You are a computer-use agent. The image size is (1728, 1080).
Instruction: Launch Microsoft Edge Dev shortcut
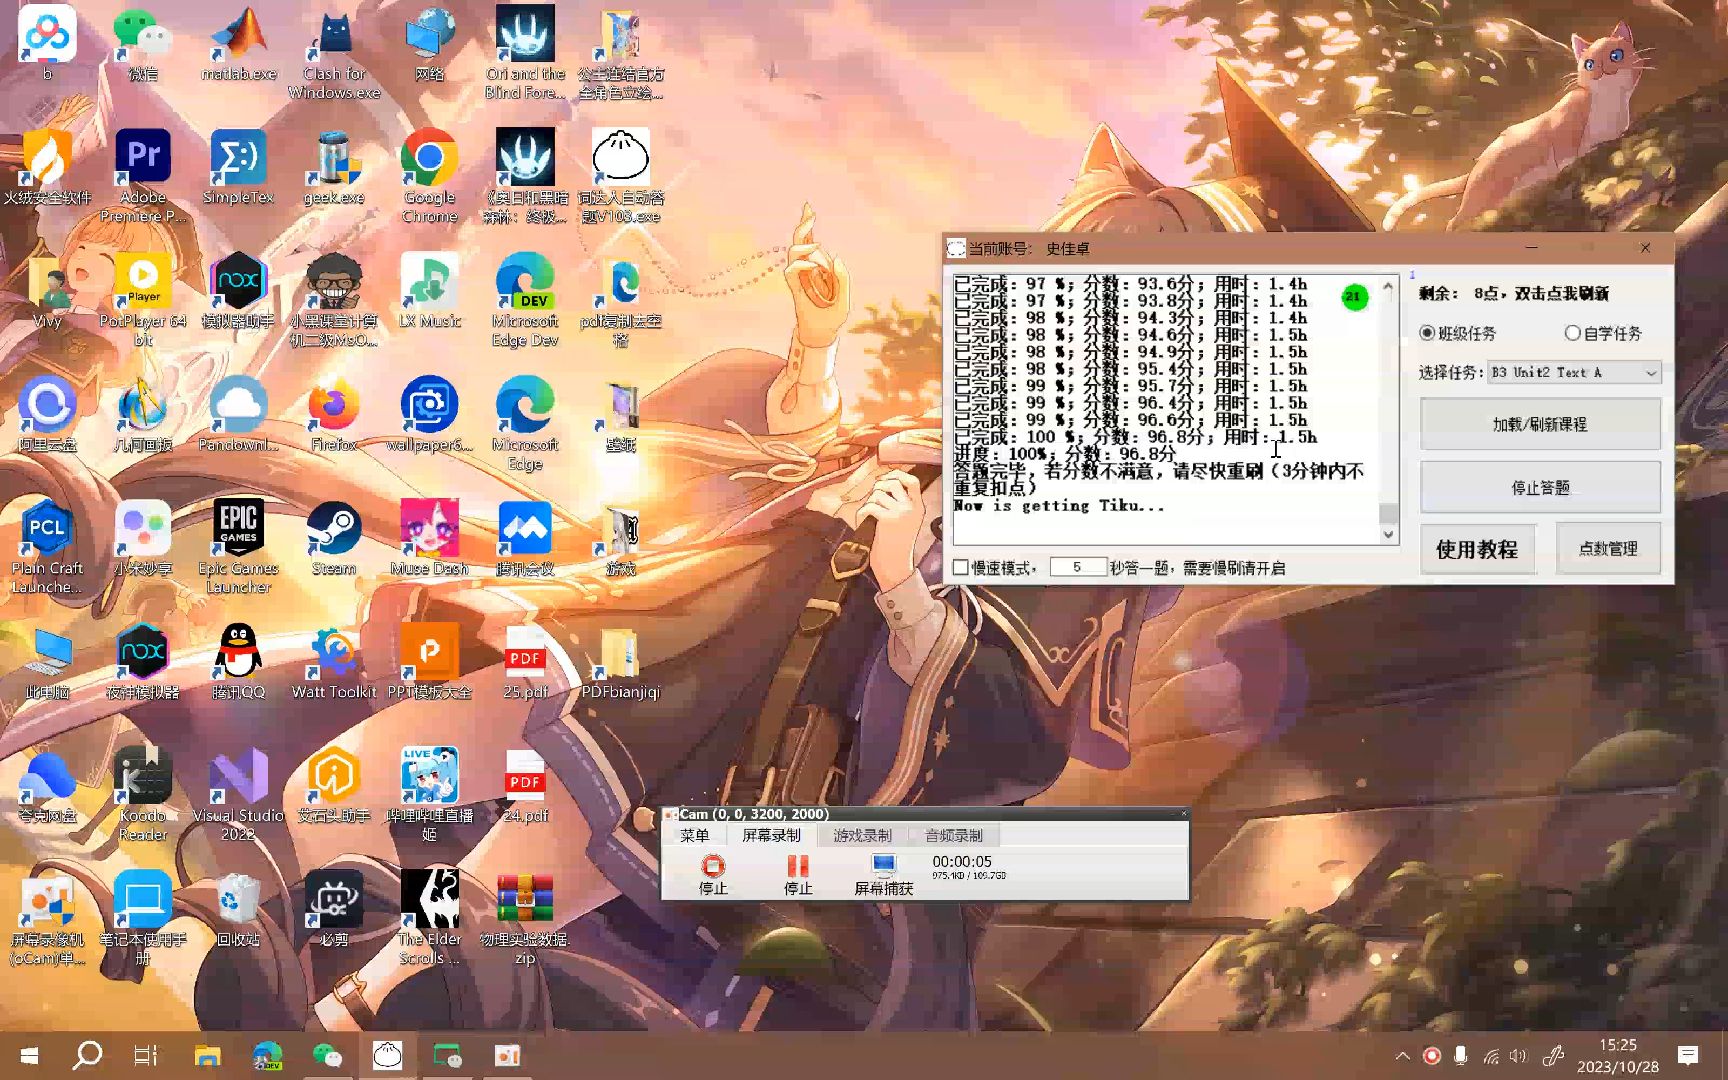tap(525, 300)
